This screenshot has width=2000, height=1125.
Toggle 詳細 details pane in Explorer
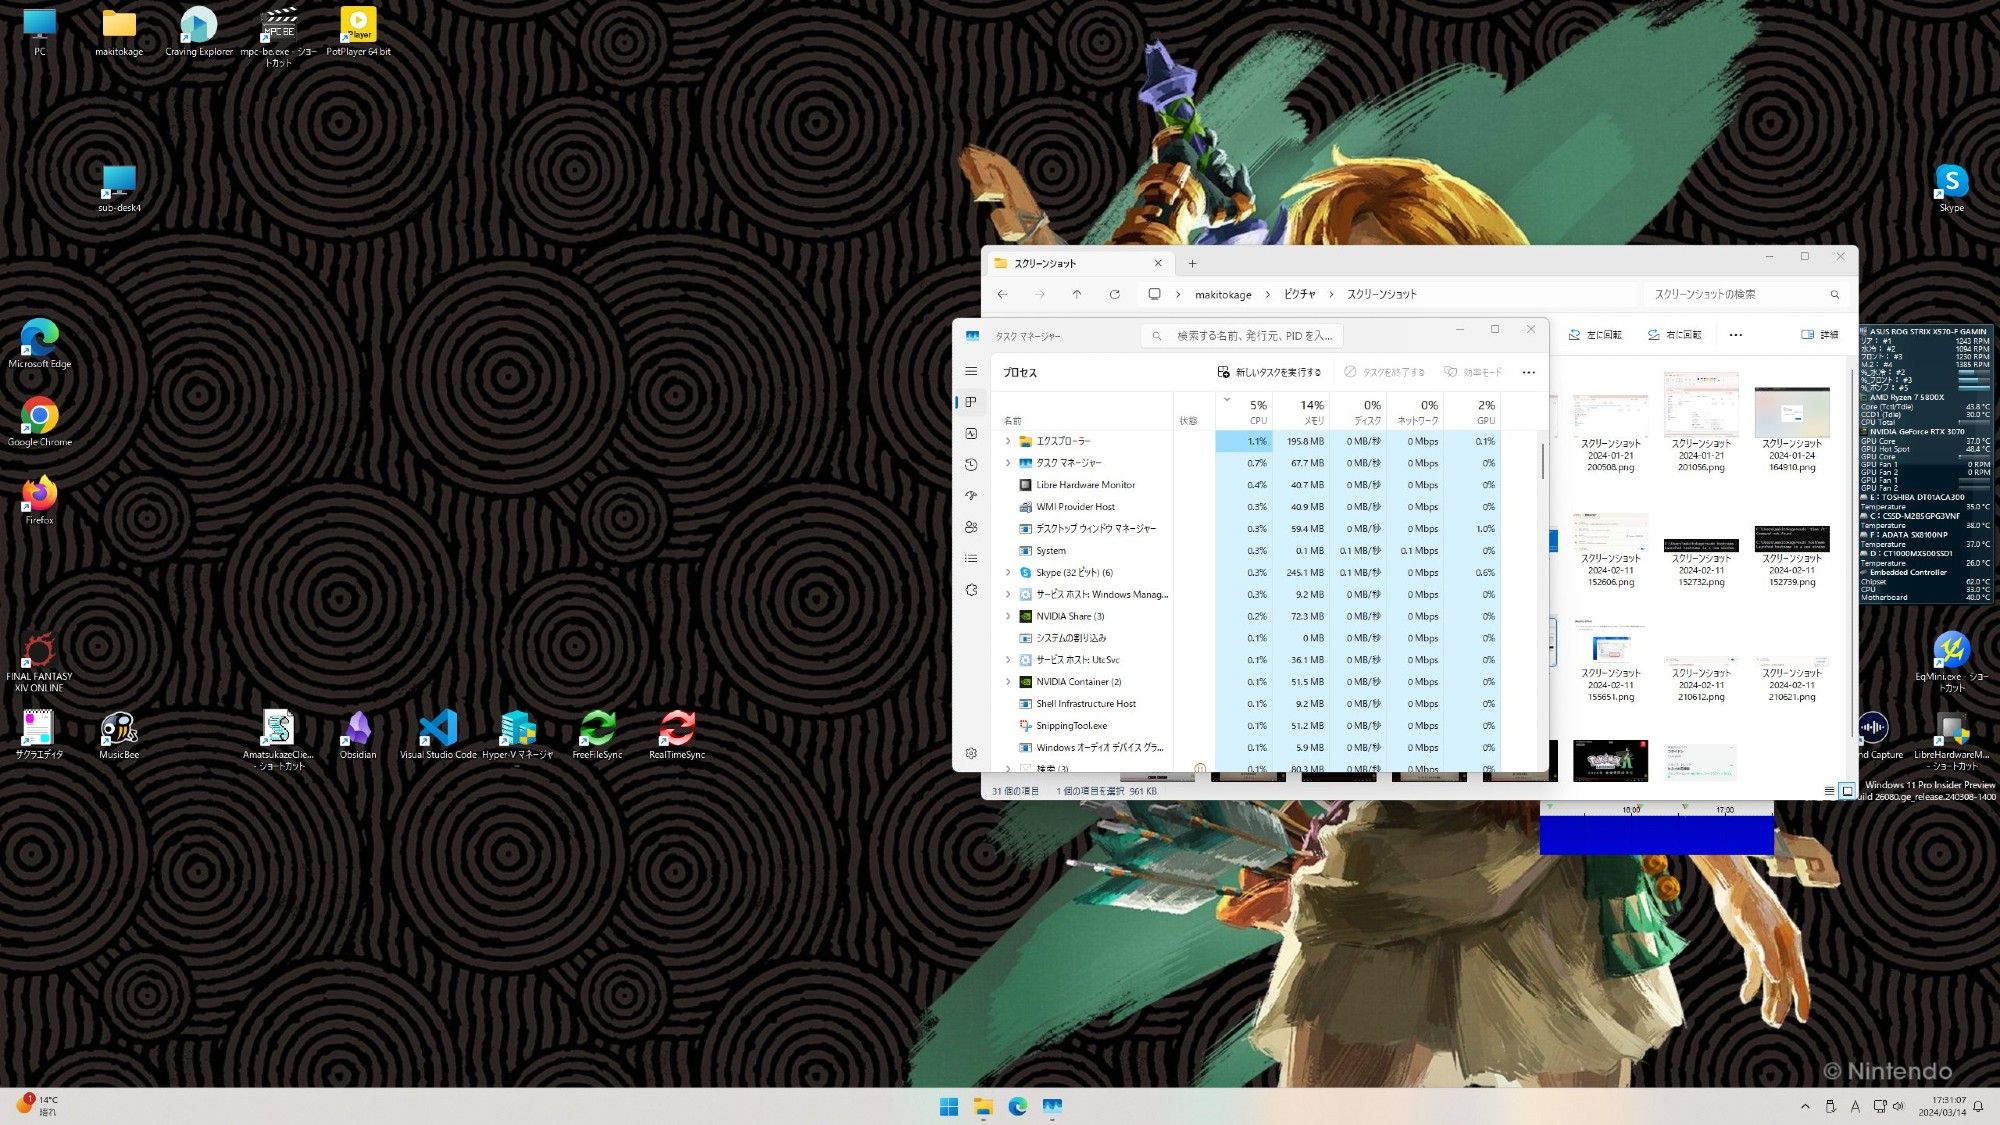point(1820,335)
